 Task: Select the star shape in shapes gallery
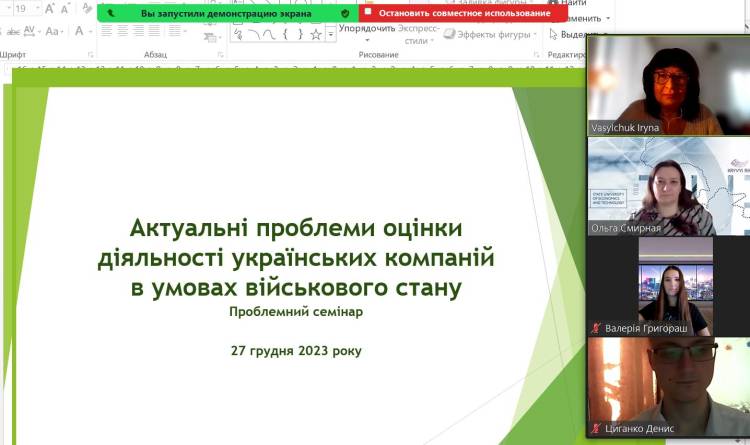[315, 34]
